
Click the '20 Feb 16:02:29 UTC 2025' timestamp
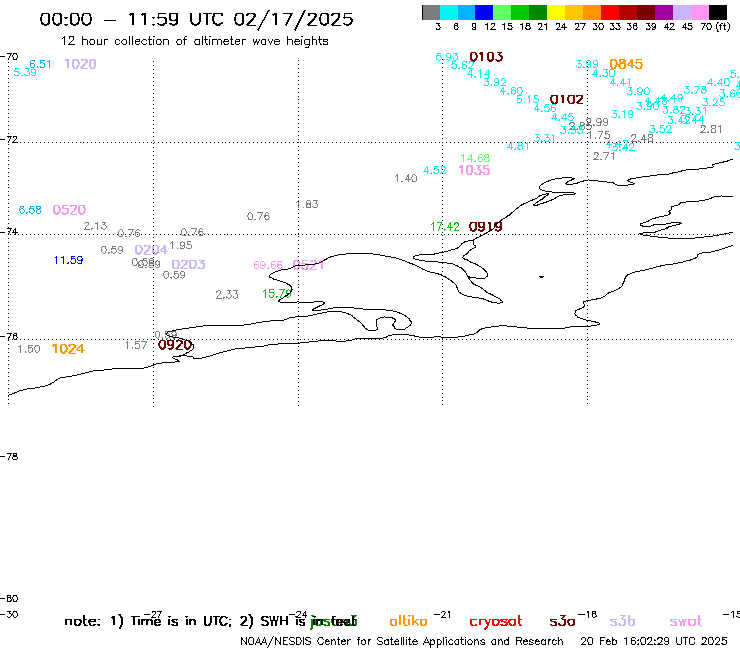(654, 642)
